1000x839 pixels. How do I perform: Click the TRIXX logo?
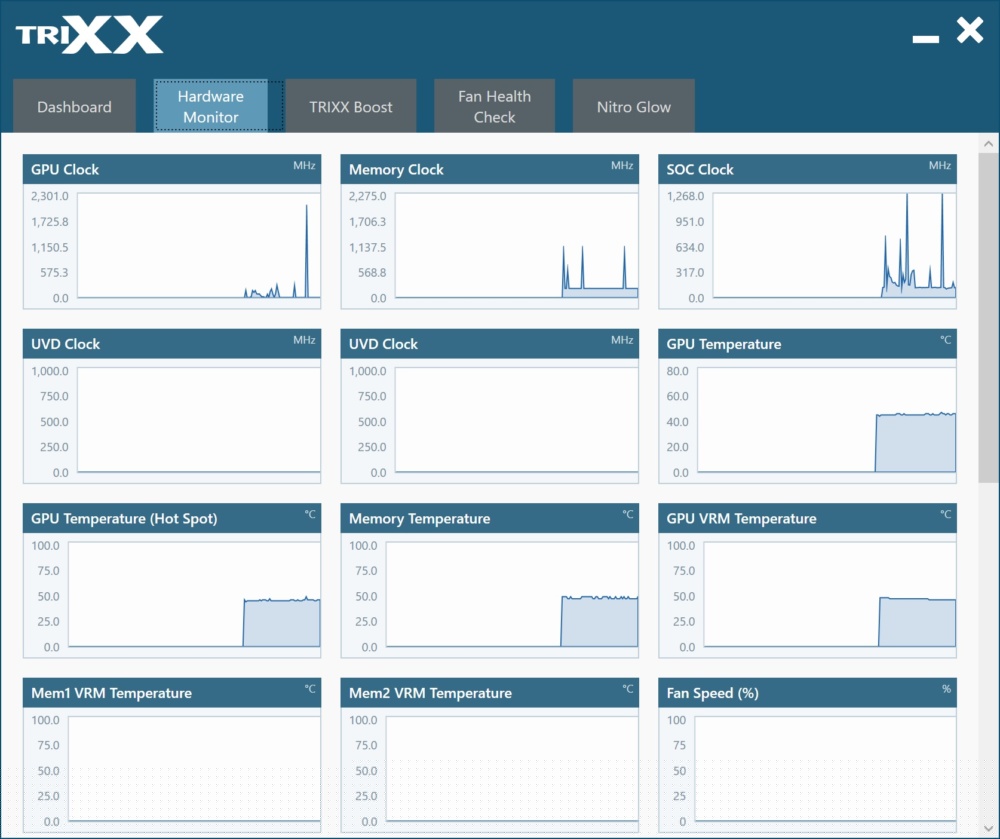(89, 35)
